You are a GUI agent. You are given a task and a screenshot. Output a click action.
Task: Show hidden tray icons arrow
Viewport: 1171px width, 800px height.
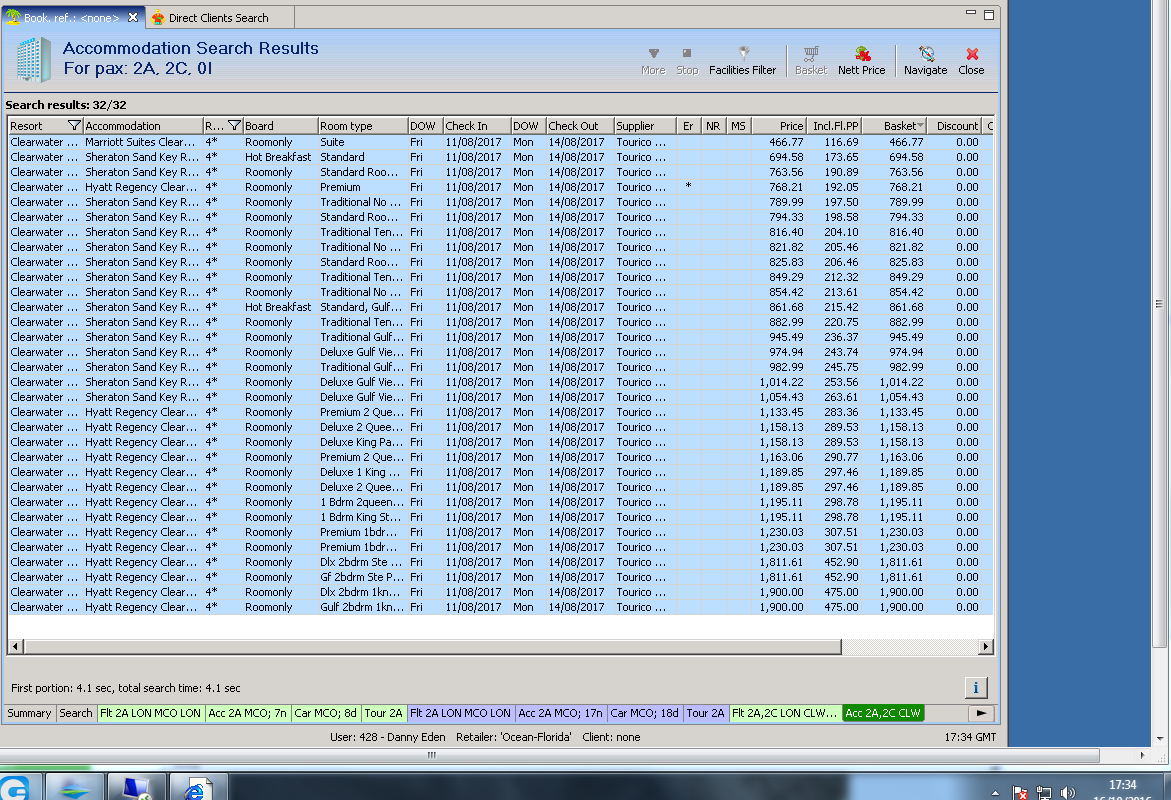pyautogui.click(x=995, y=793)
